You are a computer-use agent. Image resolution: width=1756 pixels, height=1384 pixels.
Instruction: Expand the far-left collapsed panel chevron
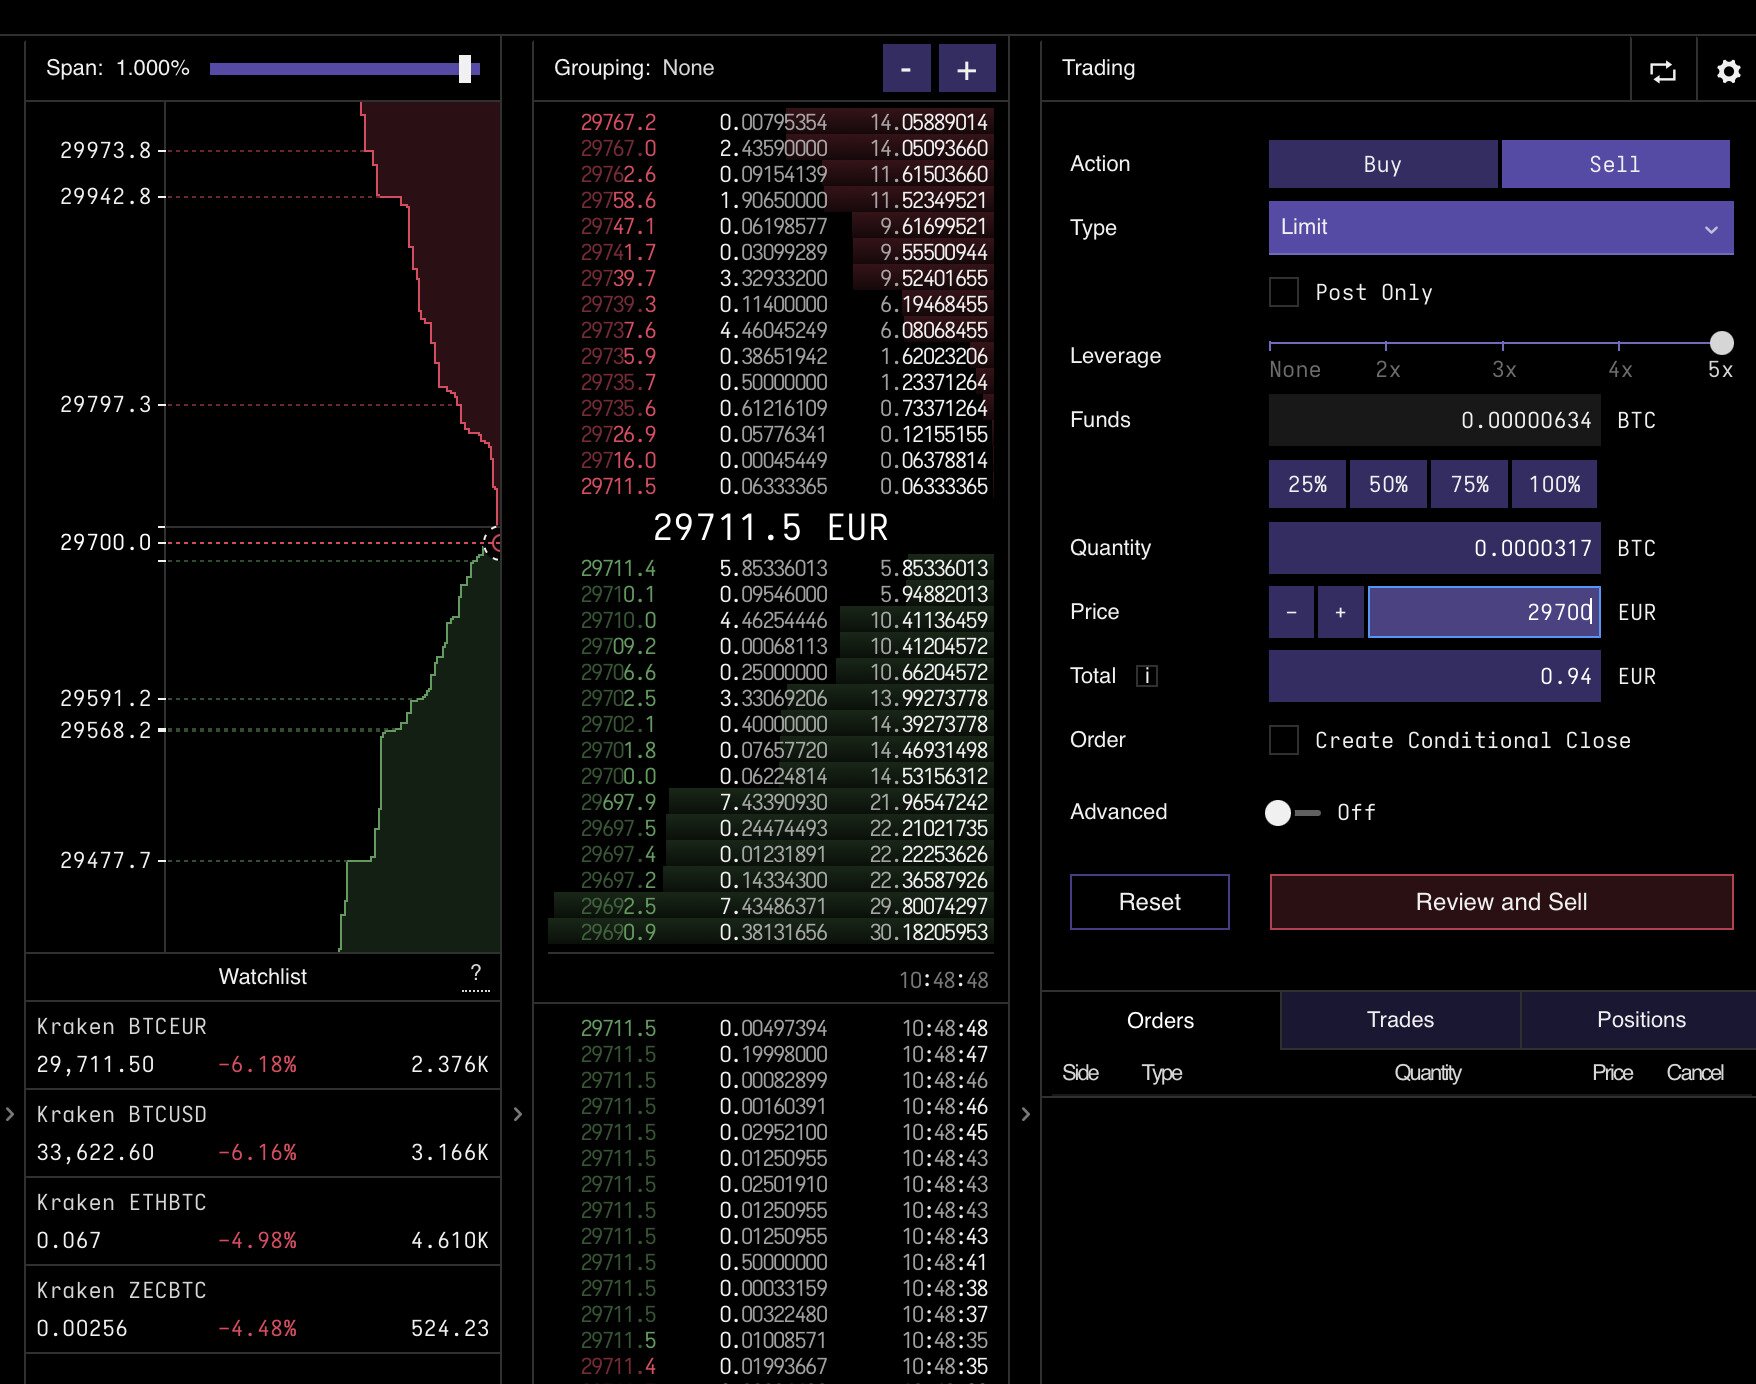coord(10,1113)
